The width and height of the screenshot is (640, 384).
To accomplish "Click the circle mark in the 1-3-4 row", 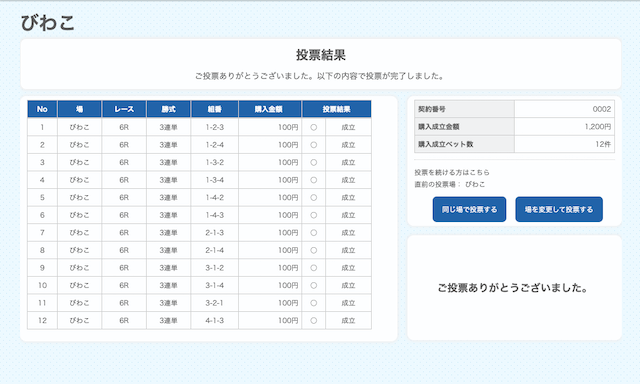I will click(313, 180).
